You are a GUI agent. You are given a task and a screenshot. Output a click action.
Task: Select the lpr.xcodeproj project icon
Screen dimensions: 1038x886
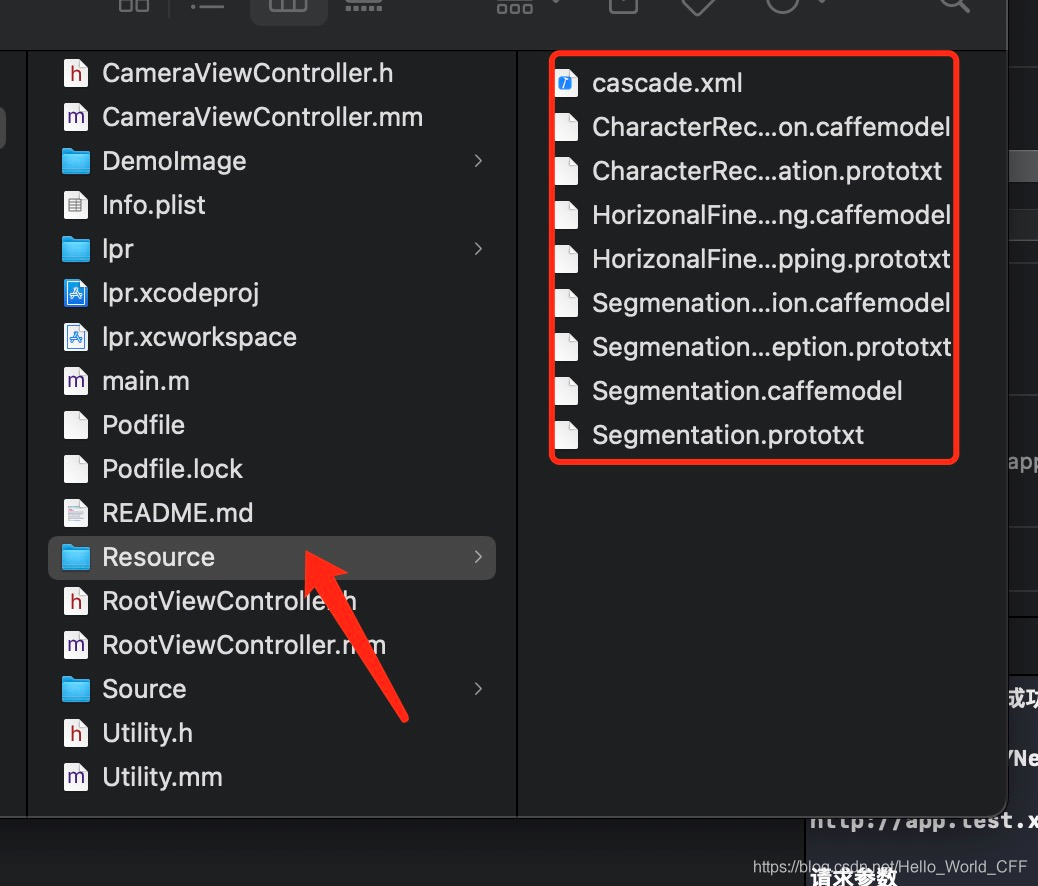[x=75, y=293]
